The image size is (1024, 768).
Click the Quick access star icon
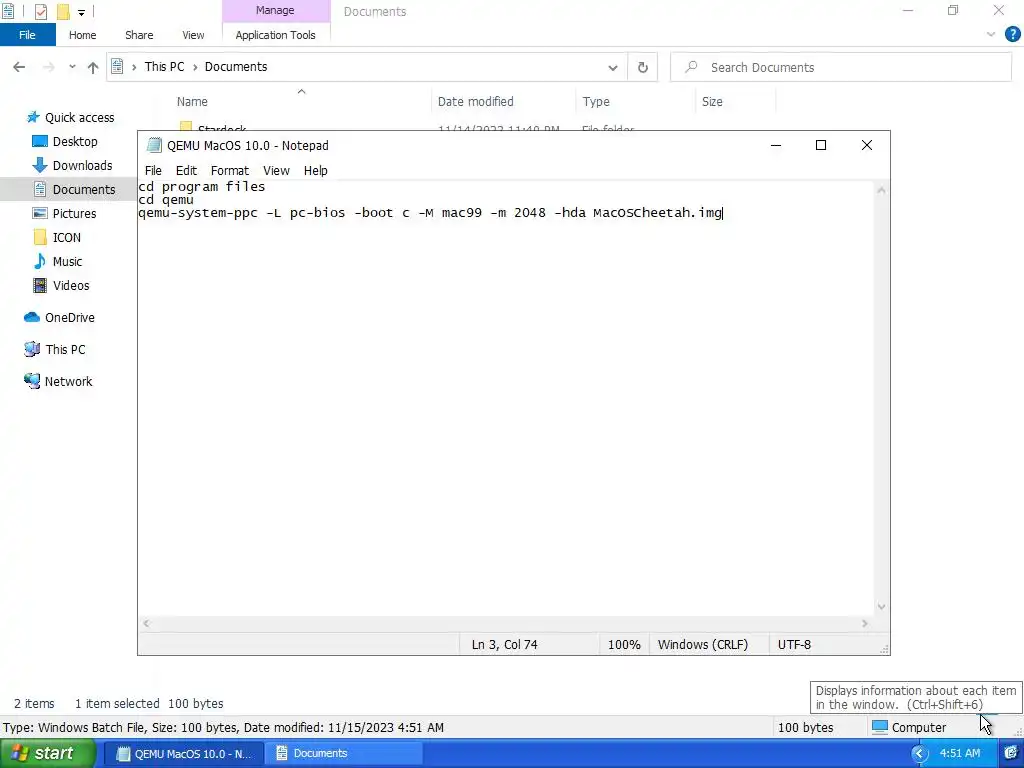click(33, 118)
